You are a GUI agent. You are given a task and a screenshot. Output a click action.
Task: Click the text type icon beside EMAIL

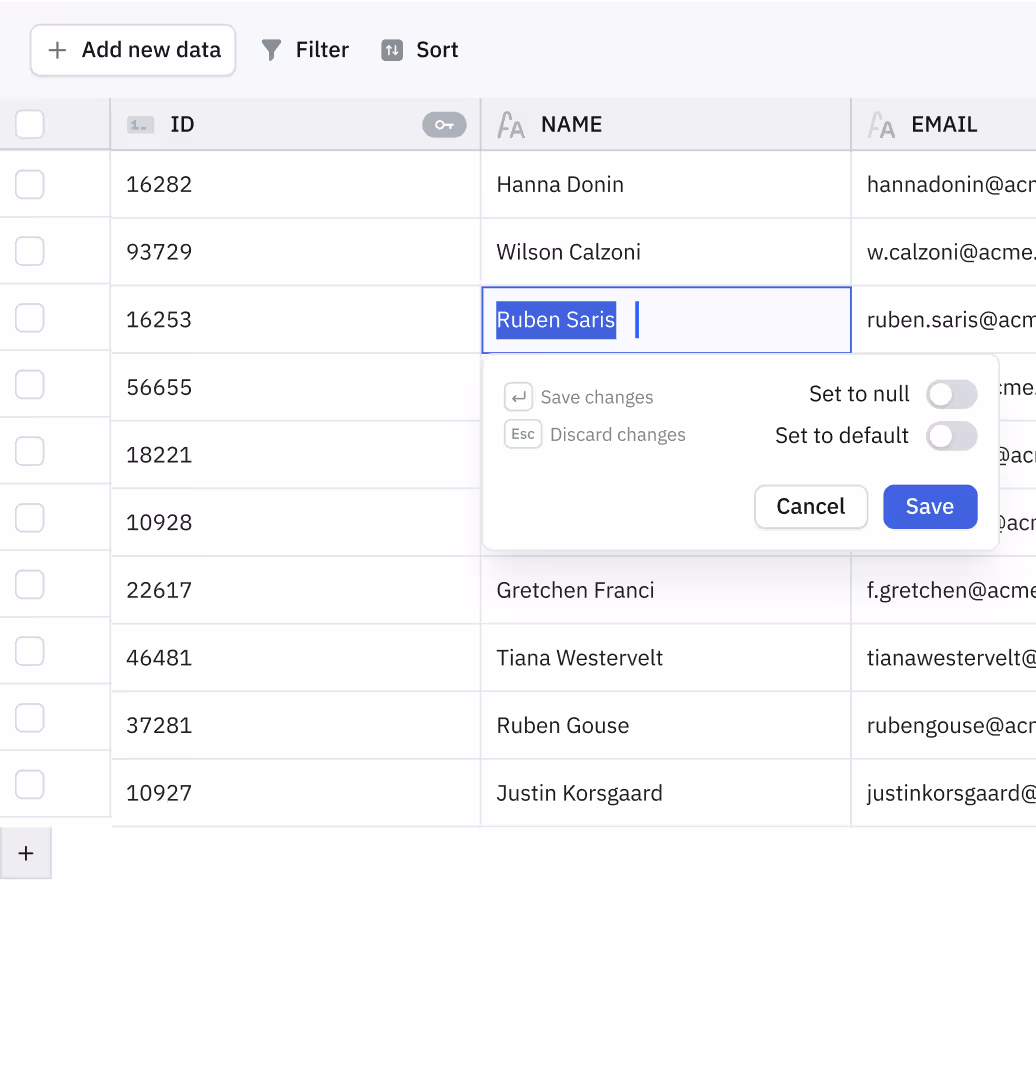[881, 125]
